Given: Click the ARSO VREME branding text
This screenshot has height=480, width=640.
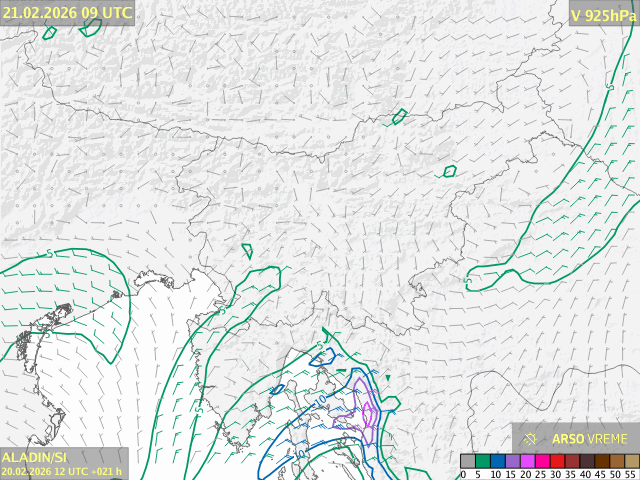Looking at the screenshot, I should (590, 438).
